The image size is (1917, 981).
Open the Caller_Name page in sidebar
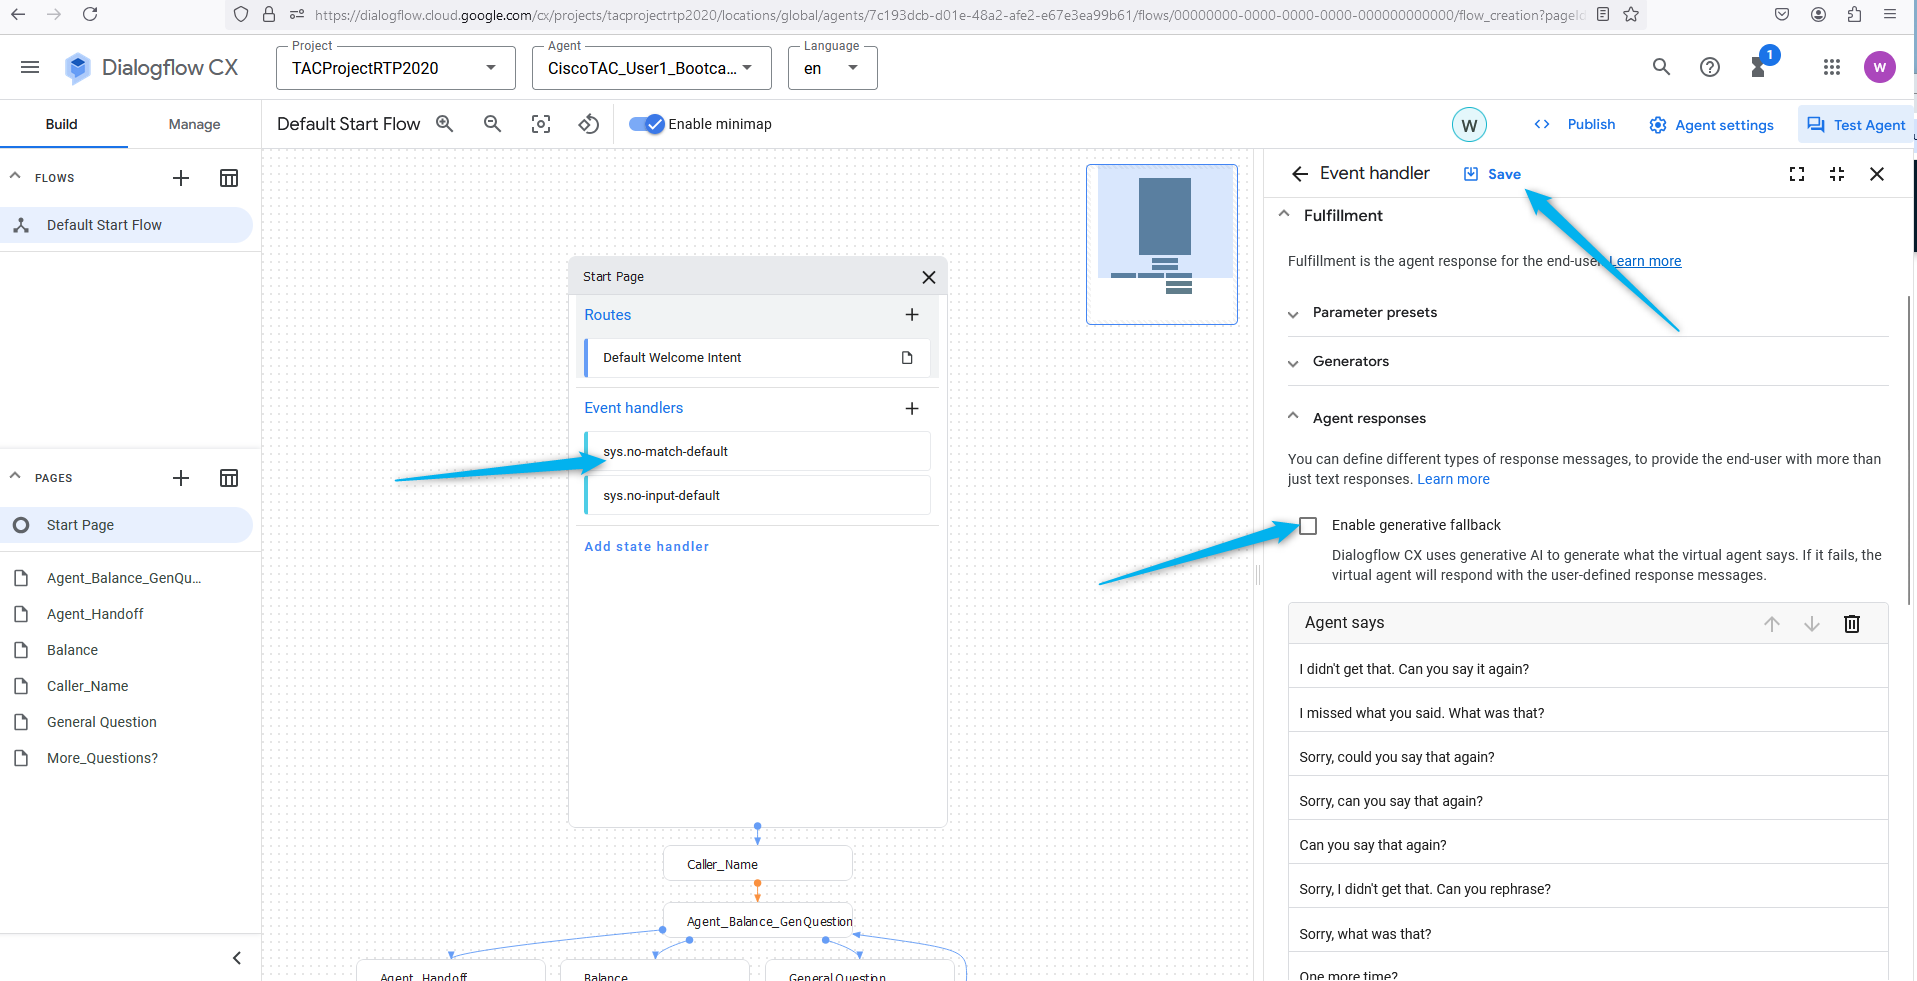point(88,686)
